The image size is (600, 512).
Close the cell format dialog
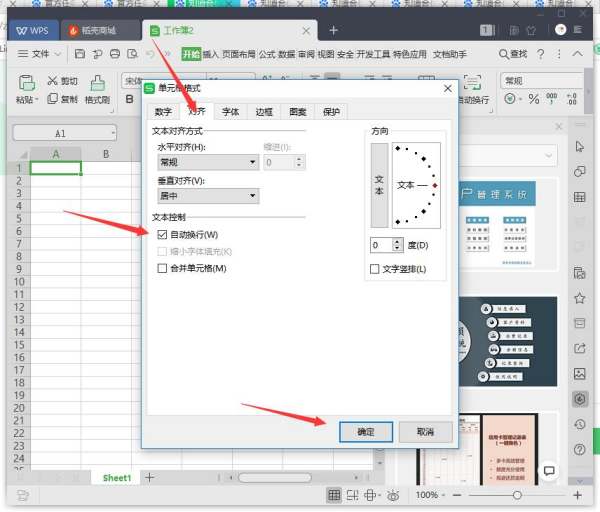[448, 88]
